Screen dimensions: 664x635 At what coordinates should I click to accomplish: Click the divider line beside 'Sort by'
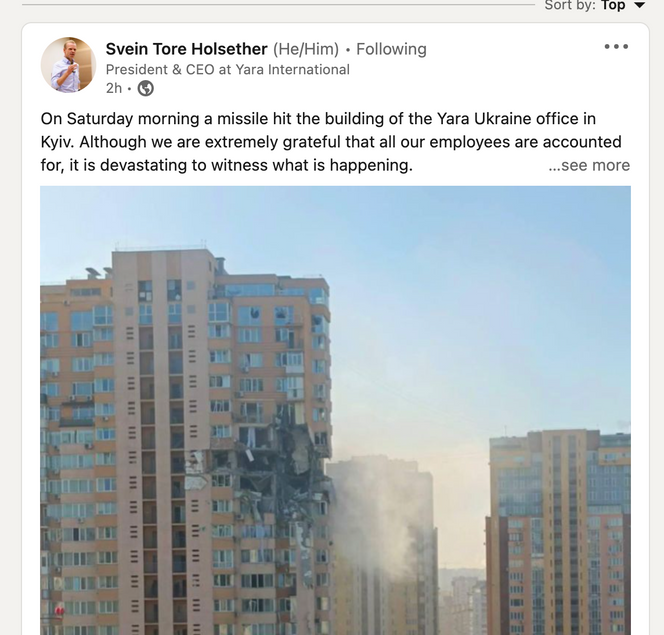279,5
